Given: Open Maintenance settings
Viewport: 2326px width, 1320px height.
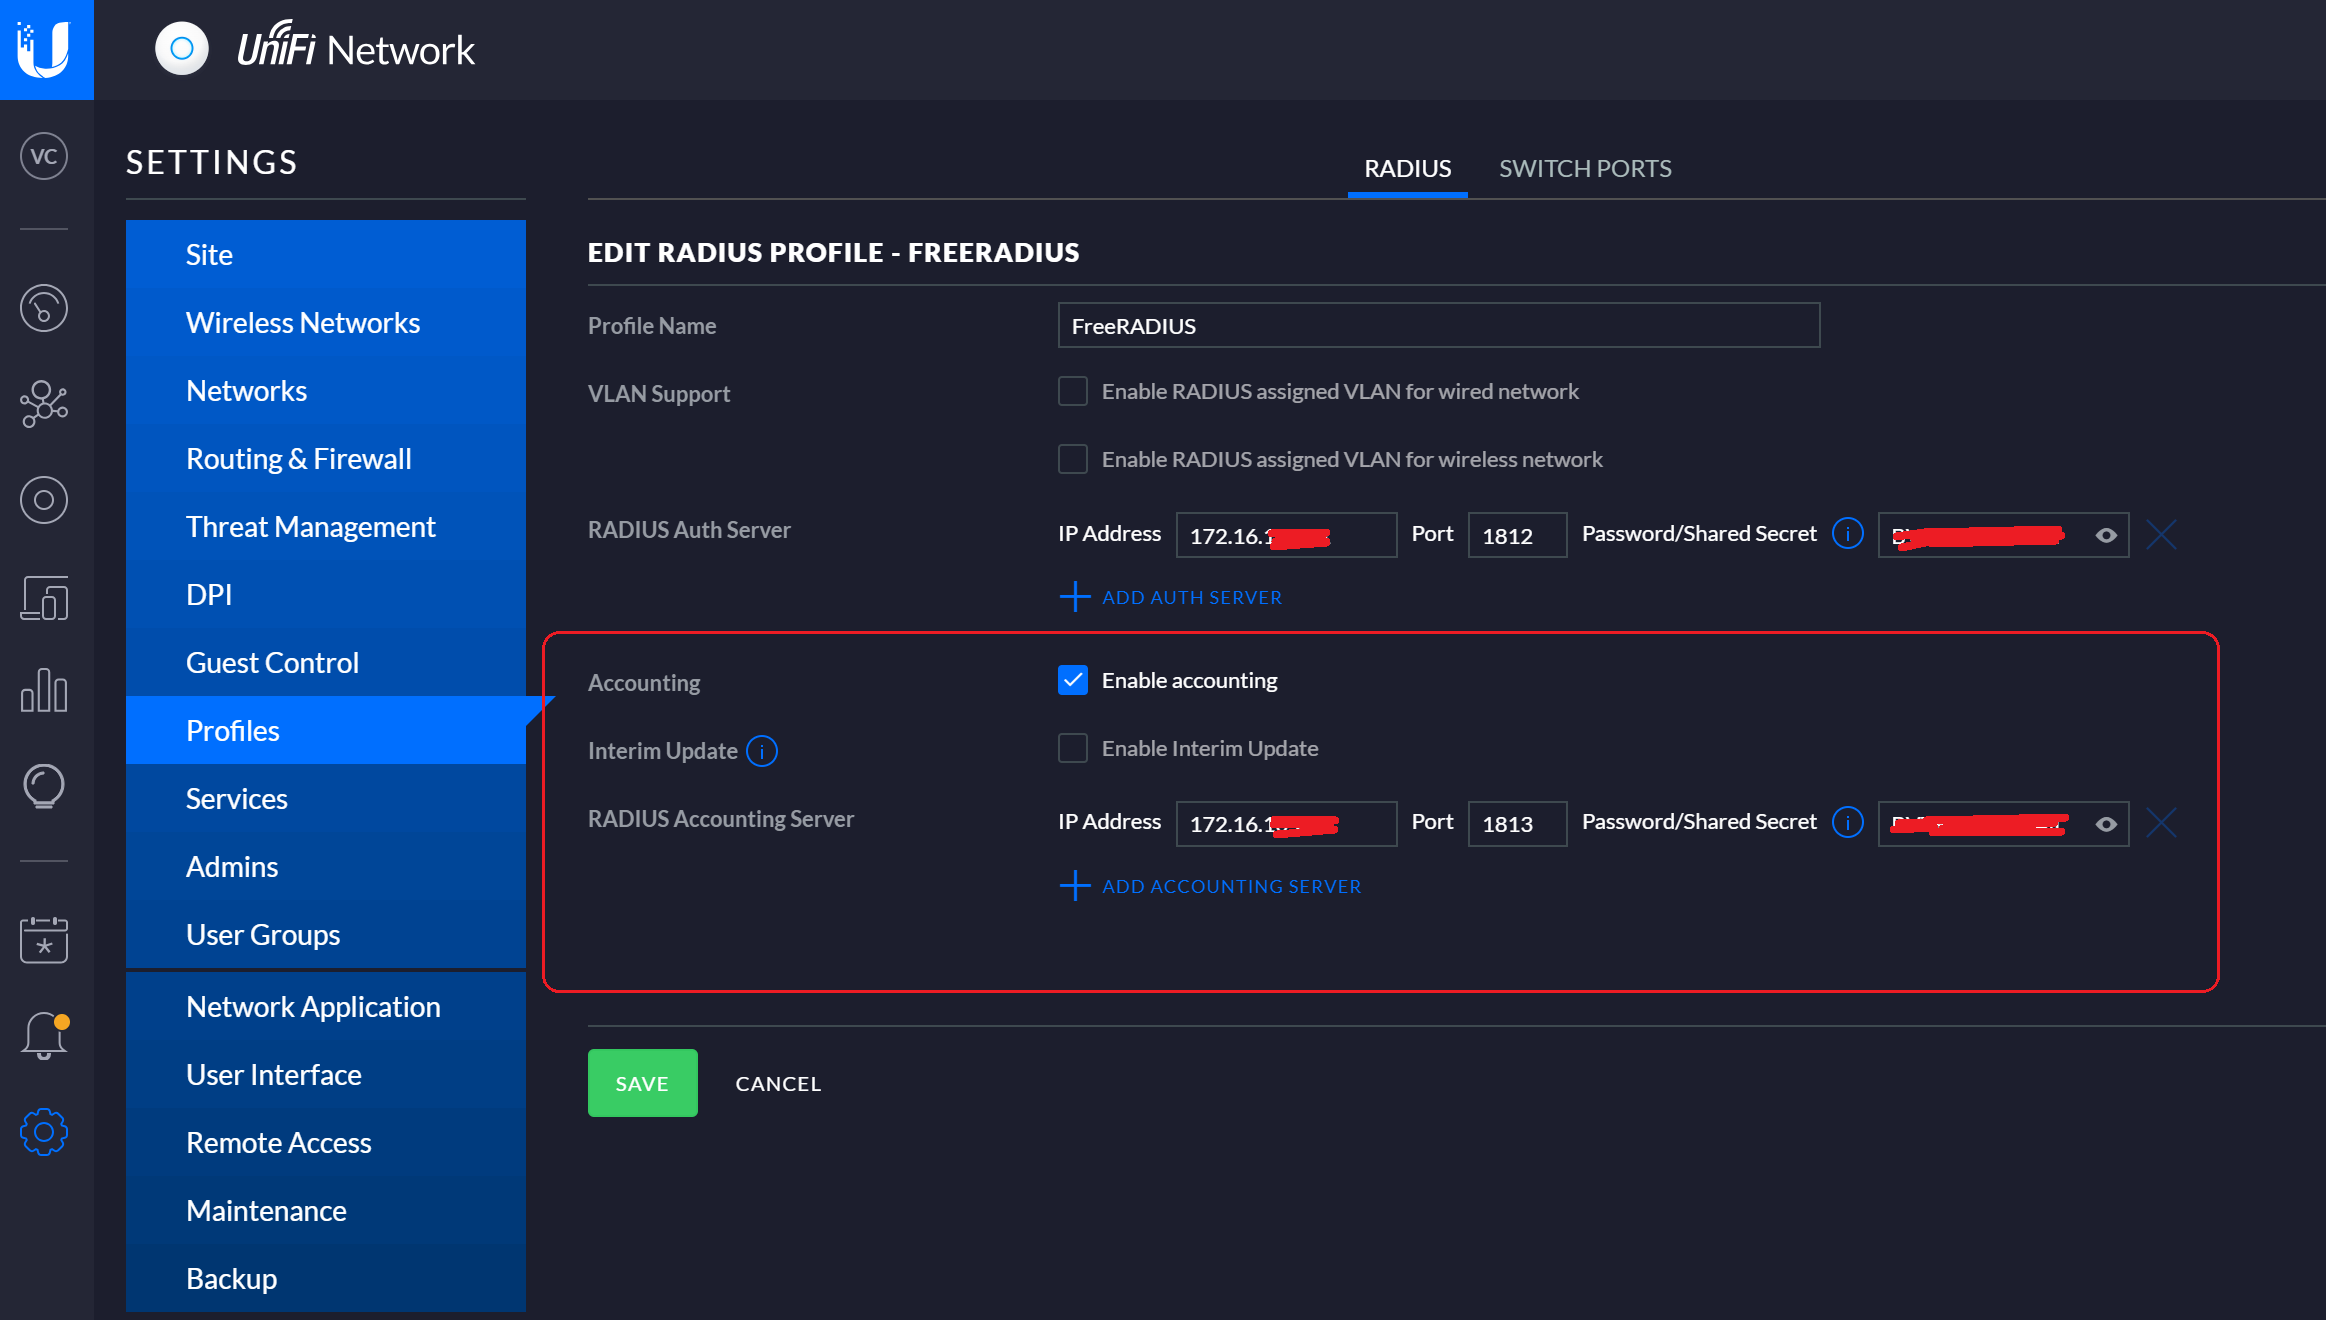Looking at the screenshot, I should tap(326, 1210).
